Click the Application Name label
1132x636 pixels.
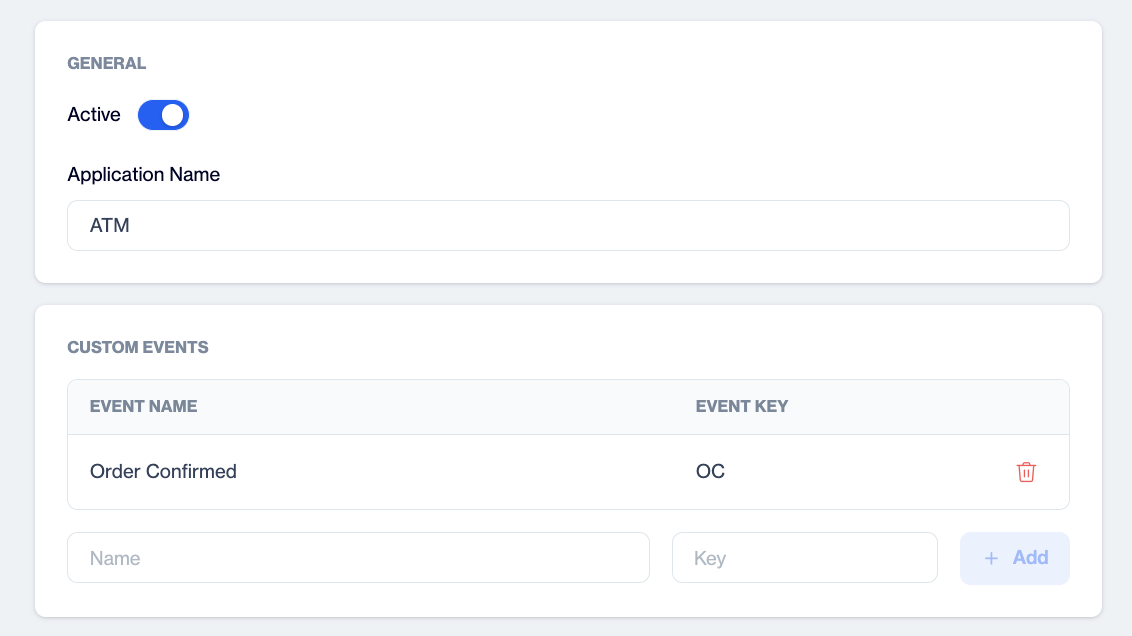click(x=143, y=175)
